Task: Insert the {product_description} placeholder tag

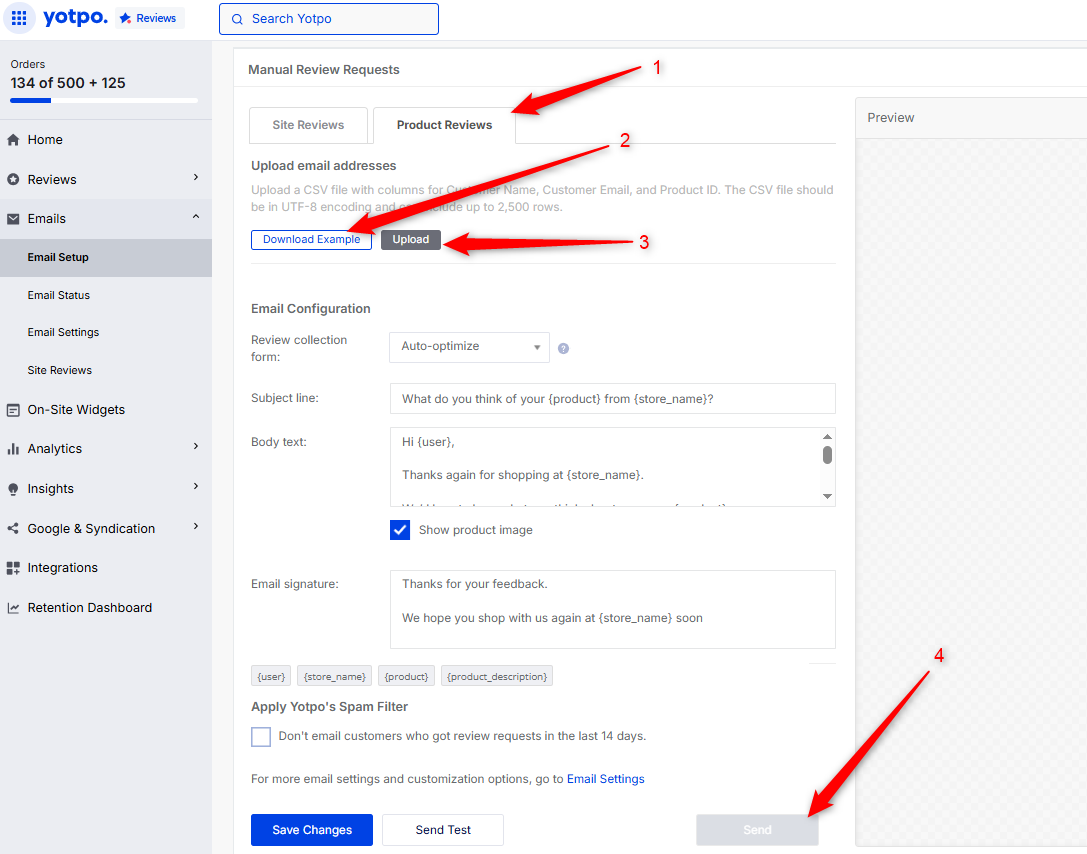Action: (x=497, y=676)
